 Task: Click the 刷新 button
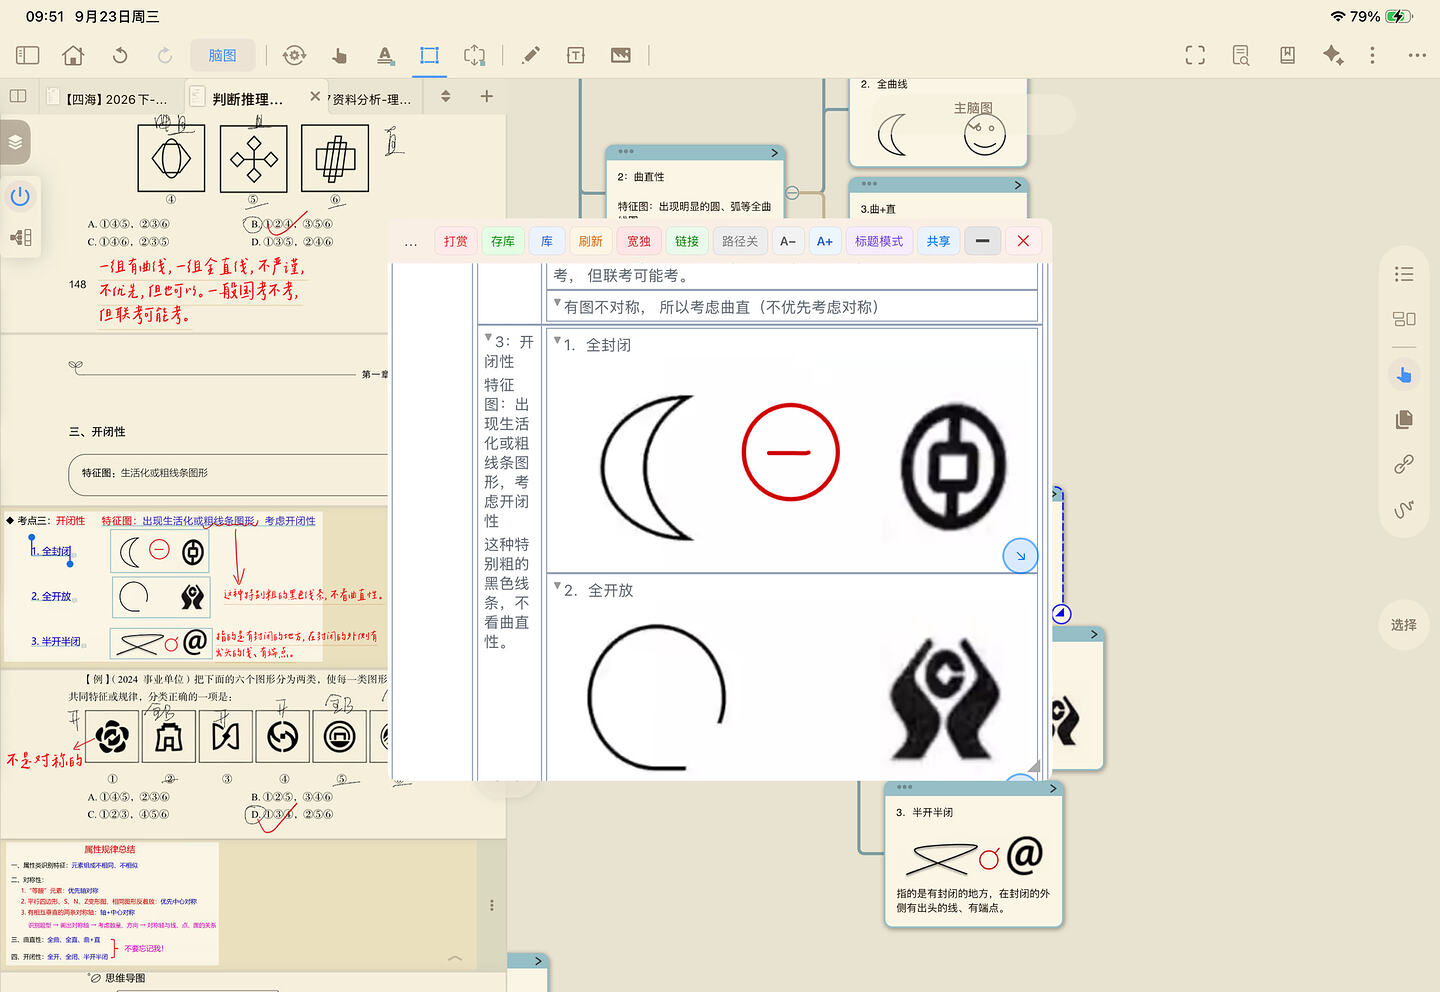coord(591,241)
